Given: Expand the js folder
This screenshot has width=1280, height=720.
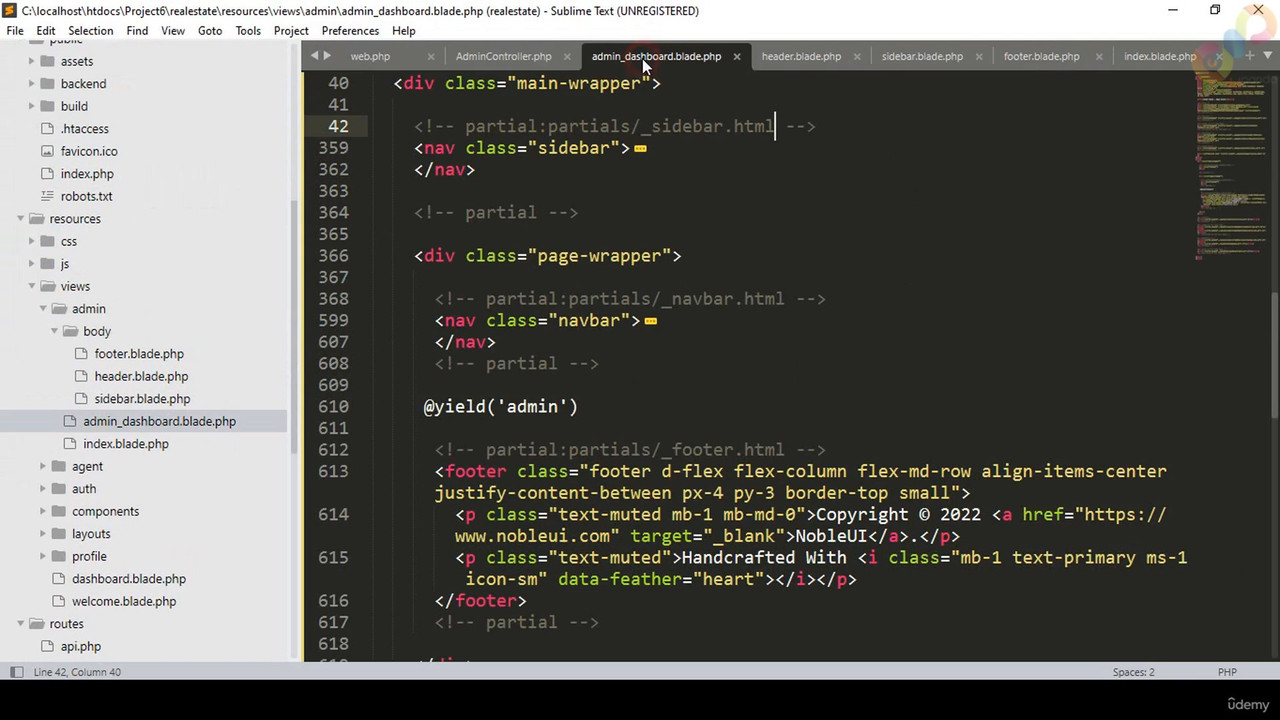Looking at the screenshot, I should [x=32, y=264].
